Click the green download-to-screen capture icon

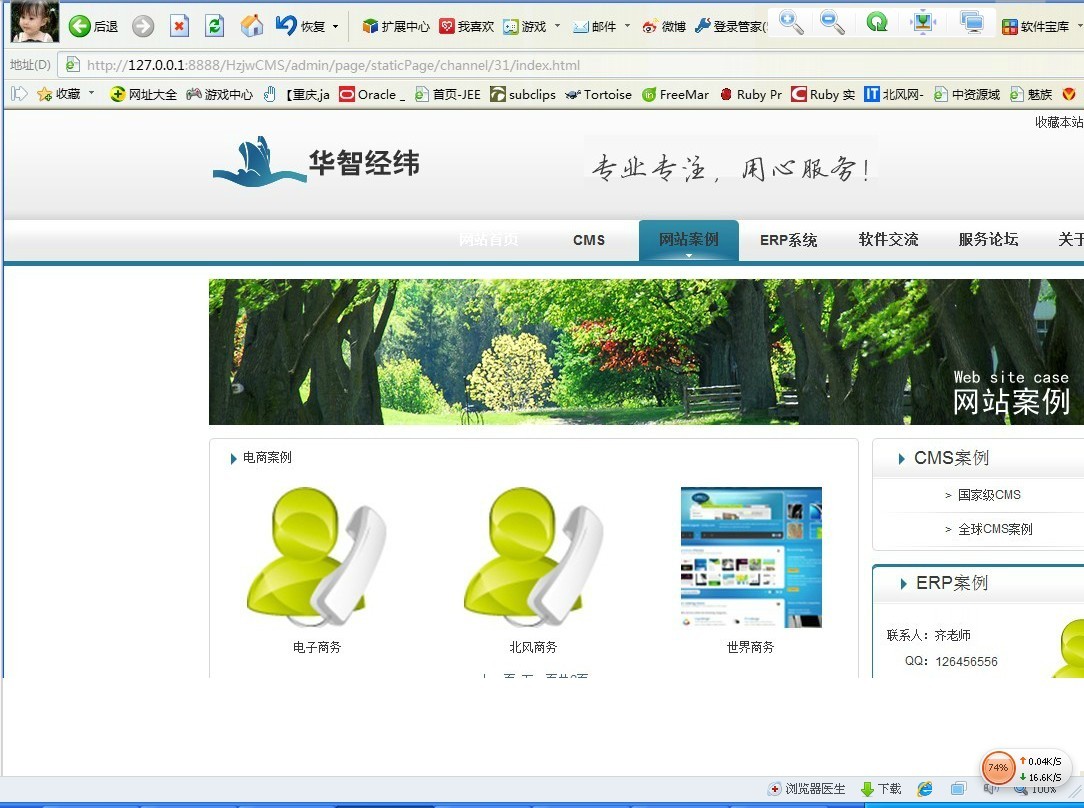pos(922,23)
